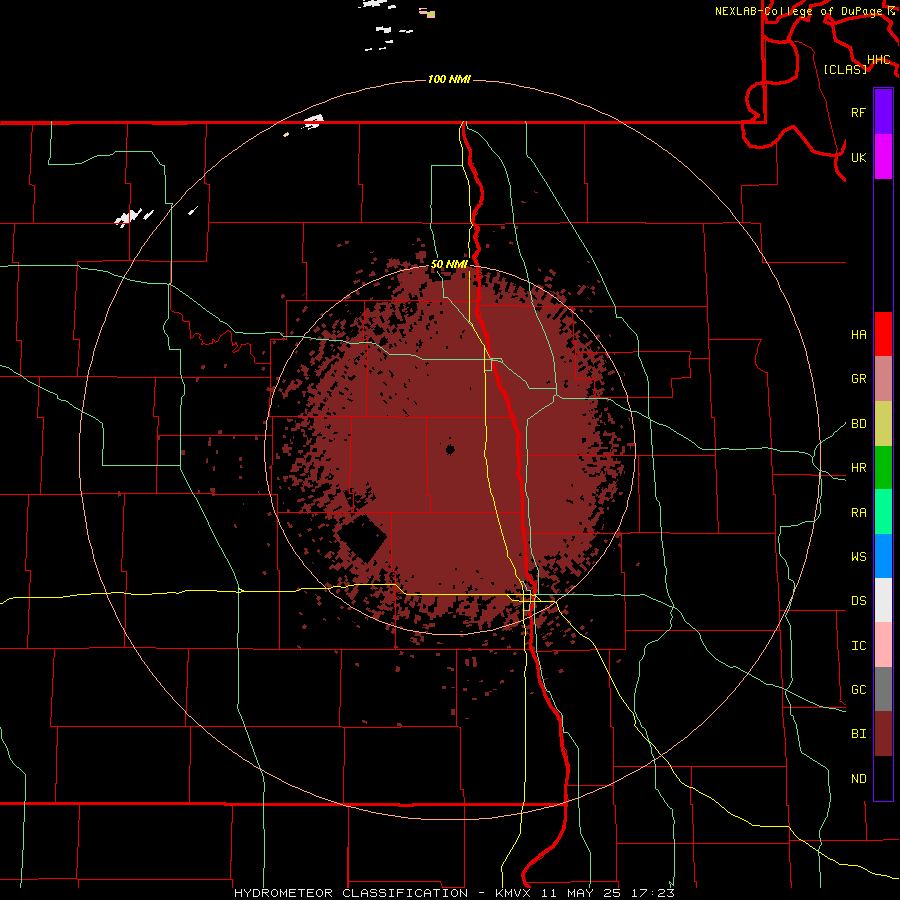Click the ND black legend swatch
Viewport: 900px width, 900px height.
pos(883,778)
